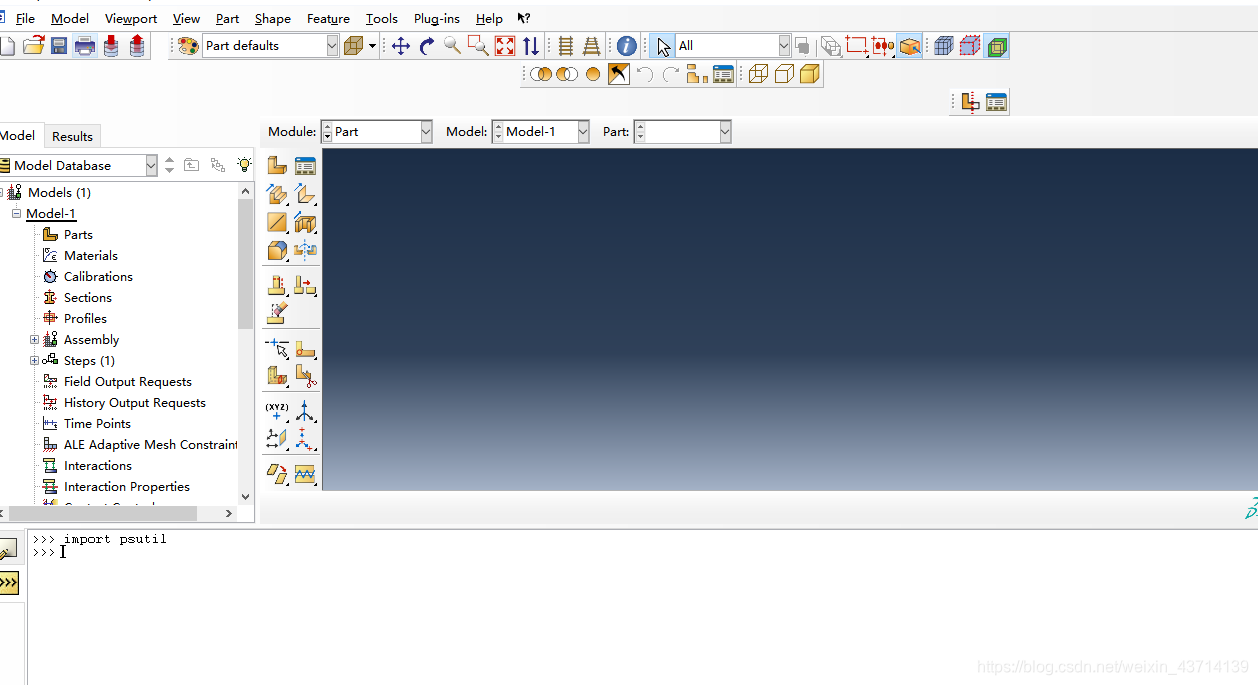Select Materials in the model tree
Image resolution: width=1258 pixels, height=685 pixels.
90,255
